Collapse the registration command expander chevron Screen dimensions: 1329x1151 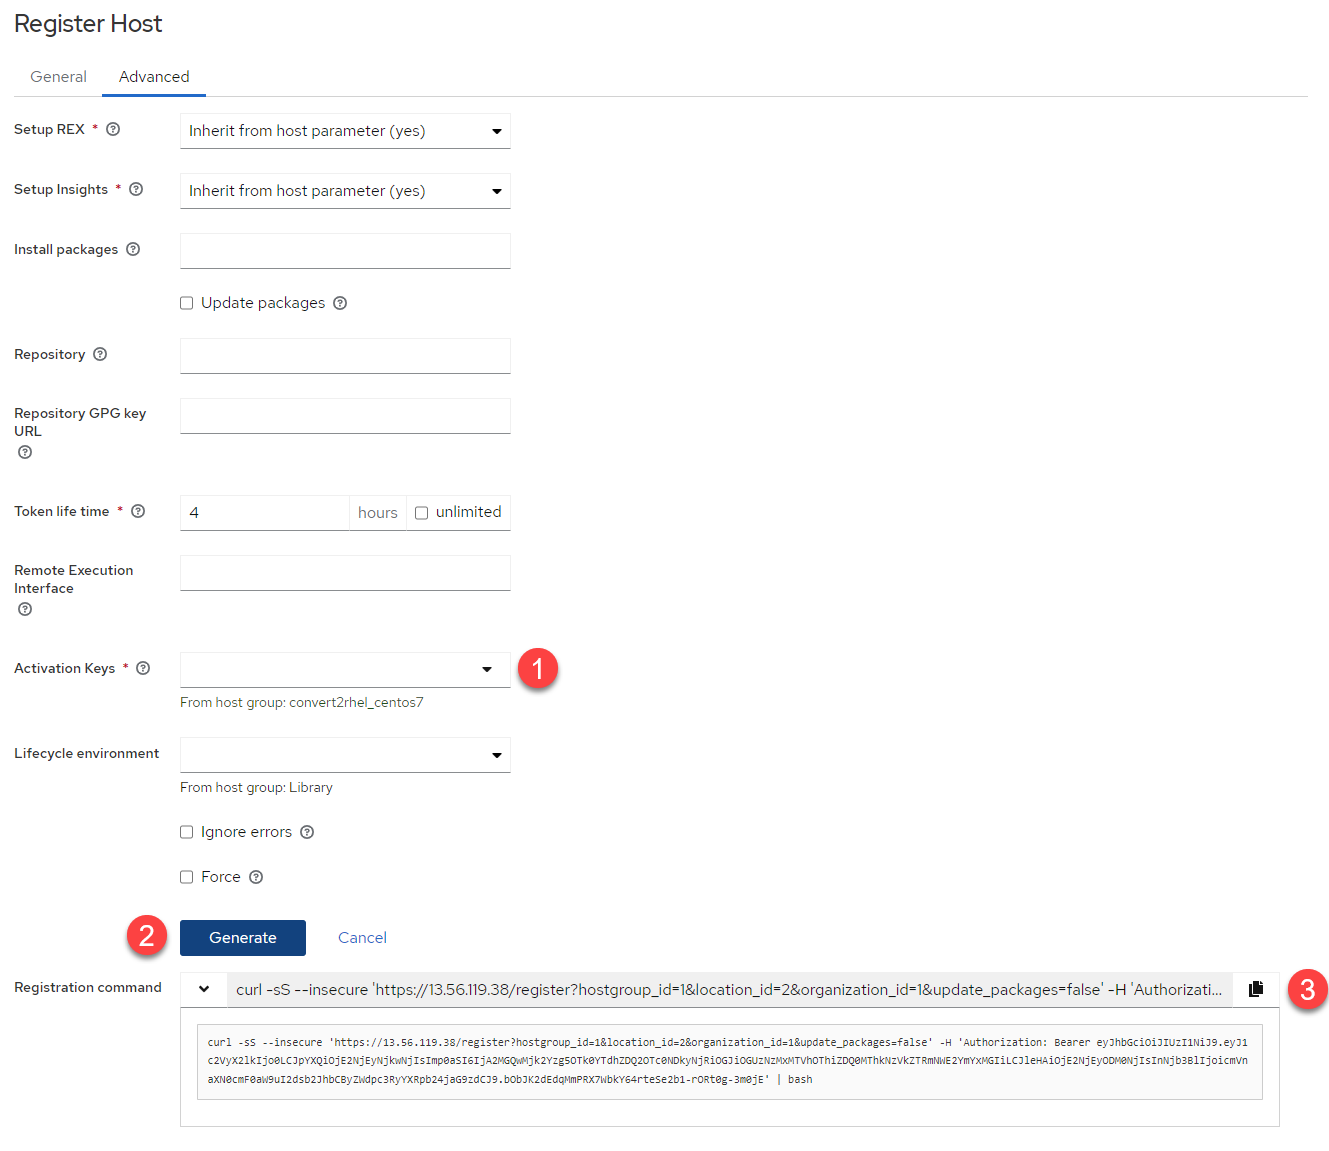click(204, 989)
